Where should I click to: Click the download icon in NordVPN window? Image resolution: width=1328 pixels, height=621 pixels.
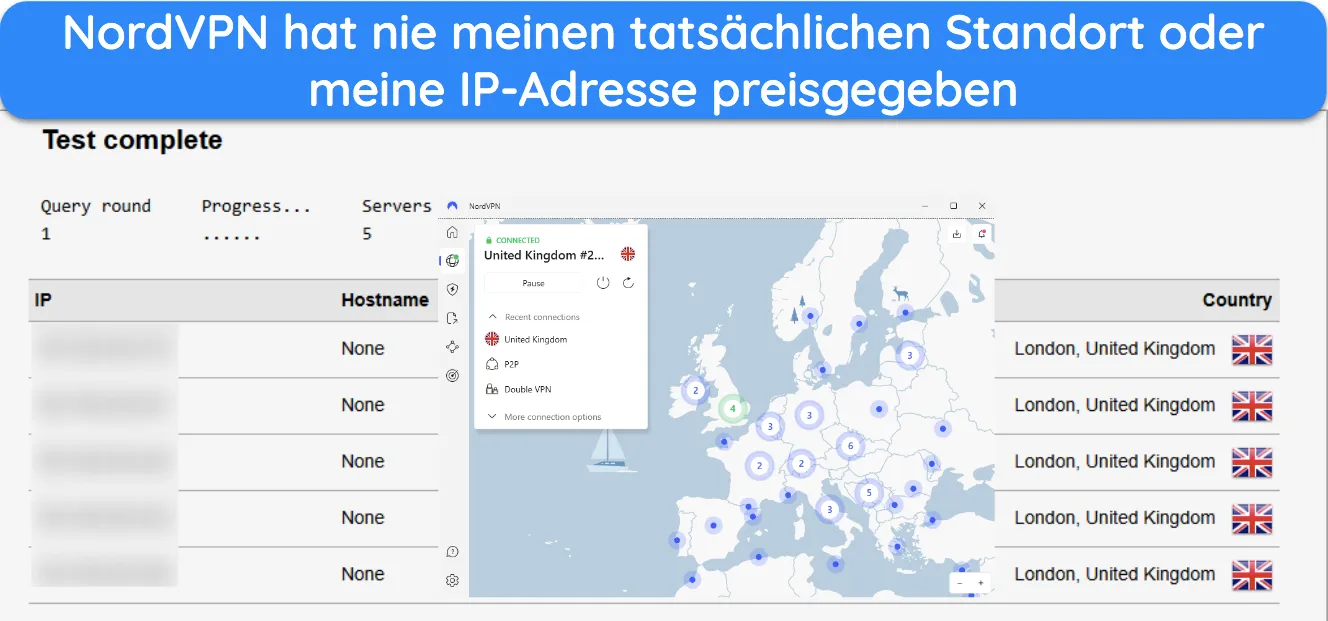[957, 234]
